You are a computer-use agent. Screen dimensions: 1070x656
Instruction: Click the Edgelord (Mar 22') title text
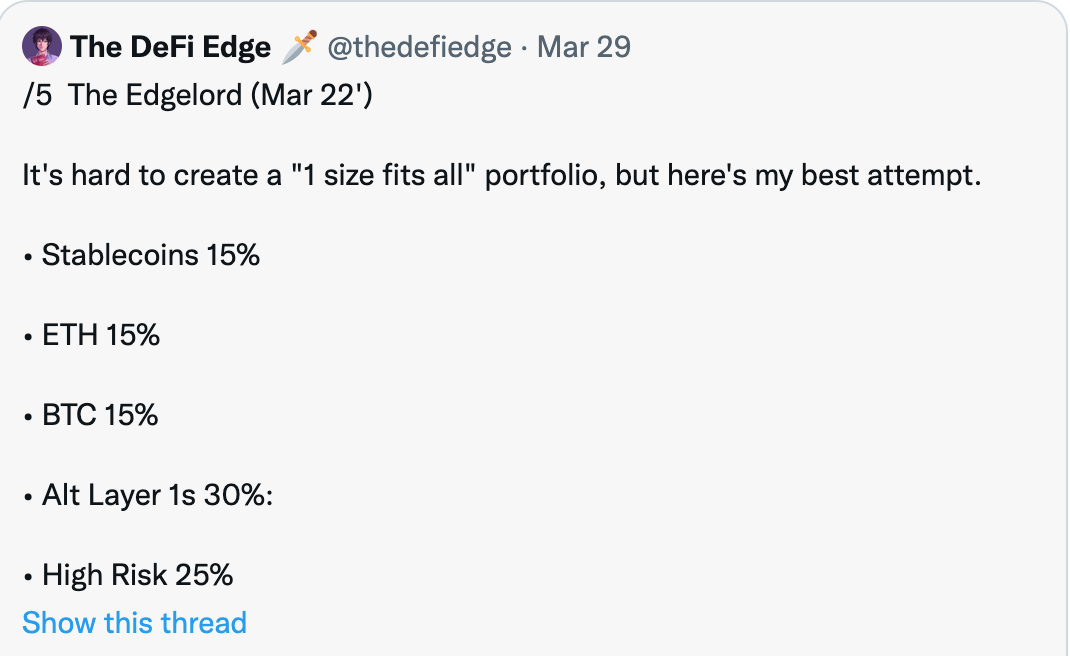tap(220, 94)
